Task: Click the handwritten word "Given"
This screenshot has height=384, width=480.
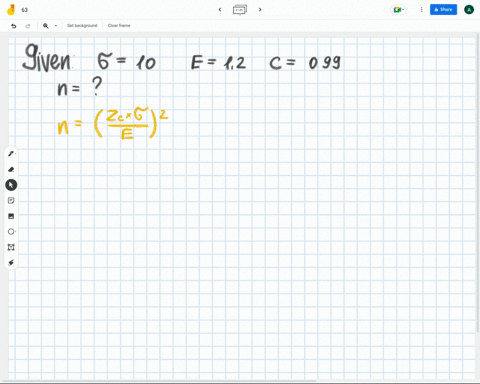Action: 47,58
